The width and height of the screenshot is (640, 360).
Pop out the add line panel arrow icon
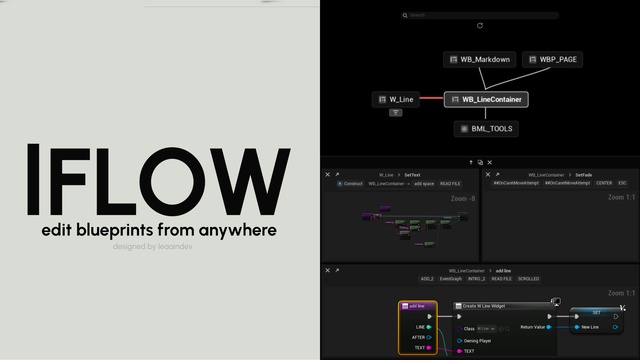pos(337,270)
